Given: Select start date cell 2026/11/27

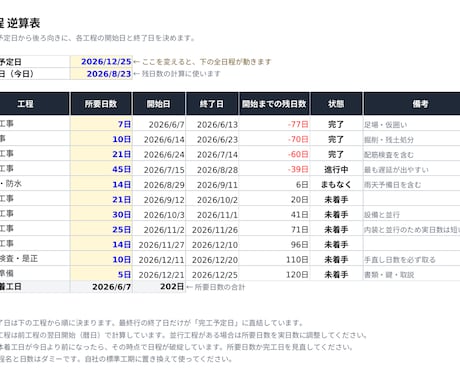Looking at the screenshot, I should tap(159, 244).
